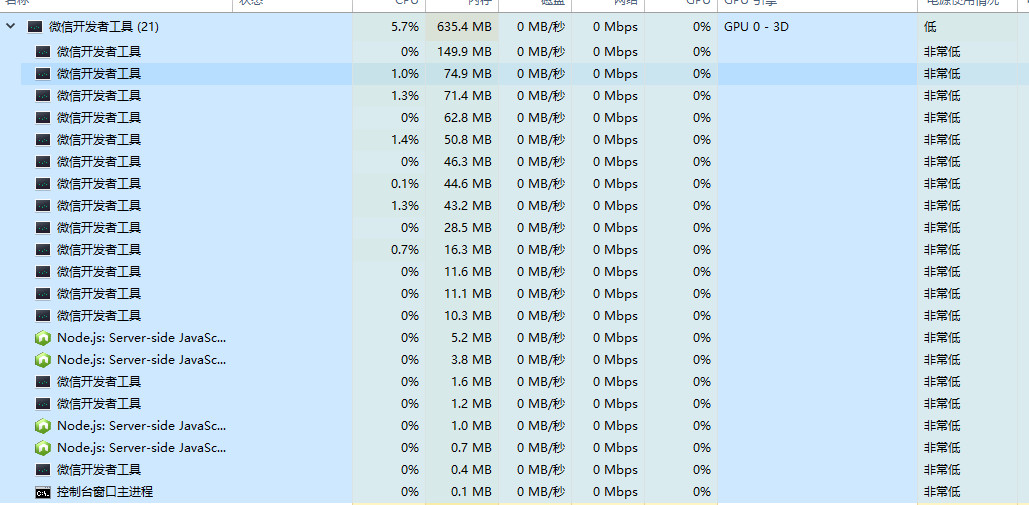The height and width of the screenshot is (505, 1029).
Task: Click the icon of the 71.4 MB process
Action: pos(43,96)
